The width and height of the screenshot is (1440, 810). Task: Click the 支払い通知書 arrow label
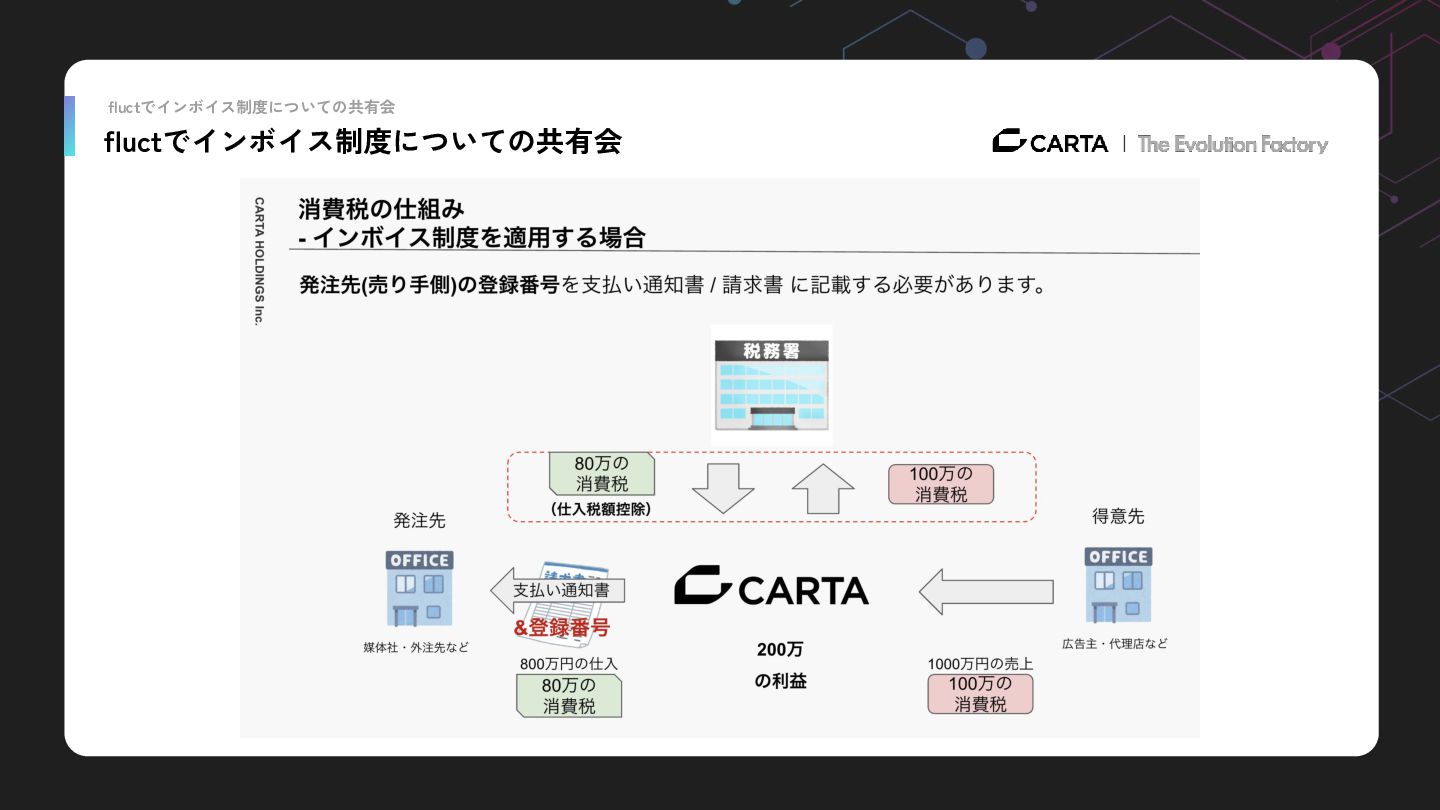pyautogui.click(x=558, y=590)
